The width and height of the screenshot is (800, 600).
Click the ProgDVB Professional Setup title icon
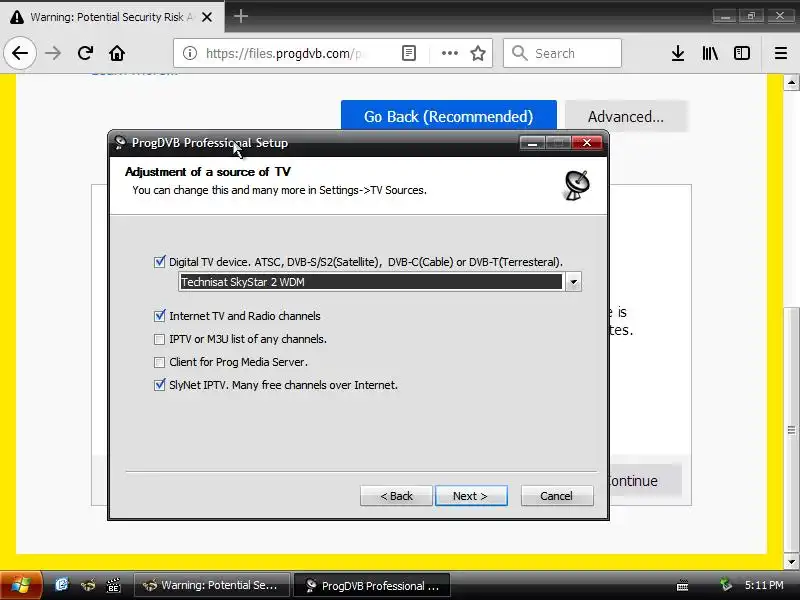point(120,142)
